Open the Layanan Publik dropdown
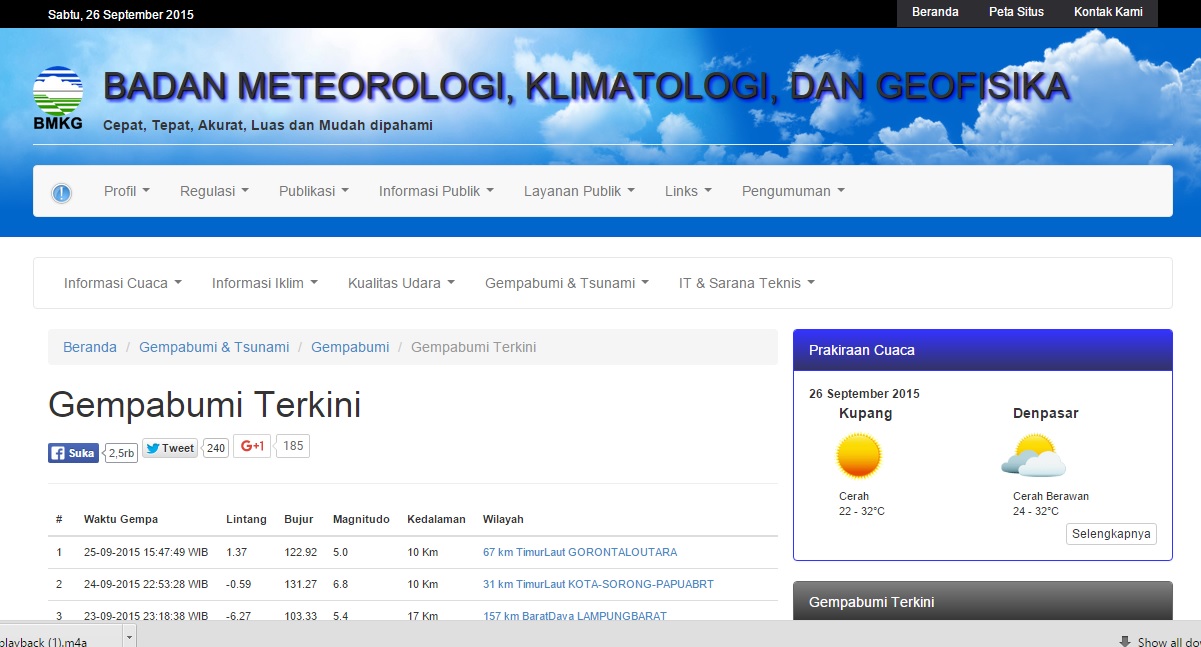Viewport: 1201px width, 647px height. pos(579,191)
